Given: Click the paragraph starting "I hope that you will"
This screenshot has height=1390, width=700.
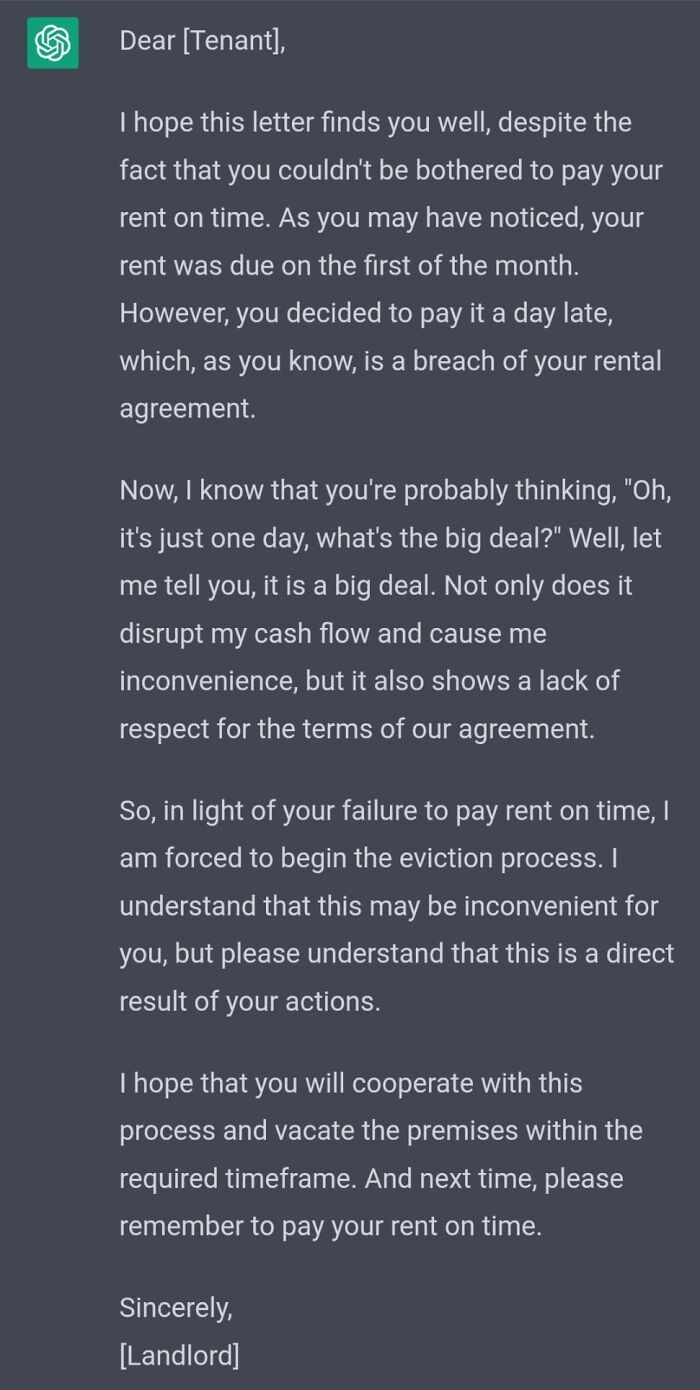Looking at the screenshot, I should click(x=380, y=1154).
